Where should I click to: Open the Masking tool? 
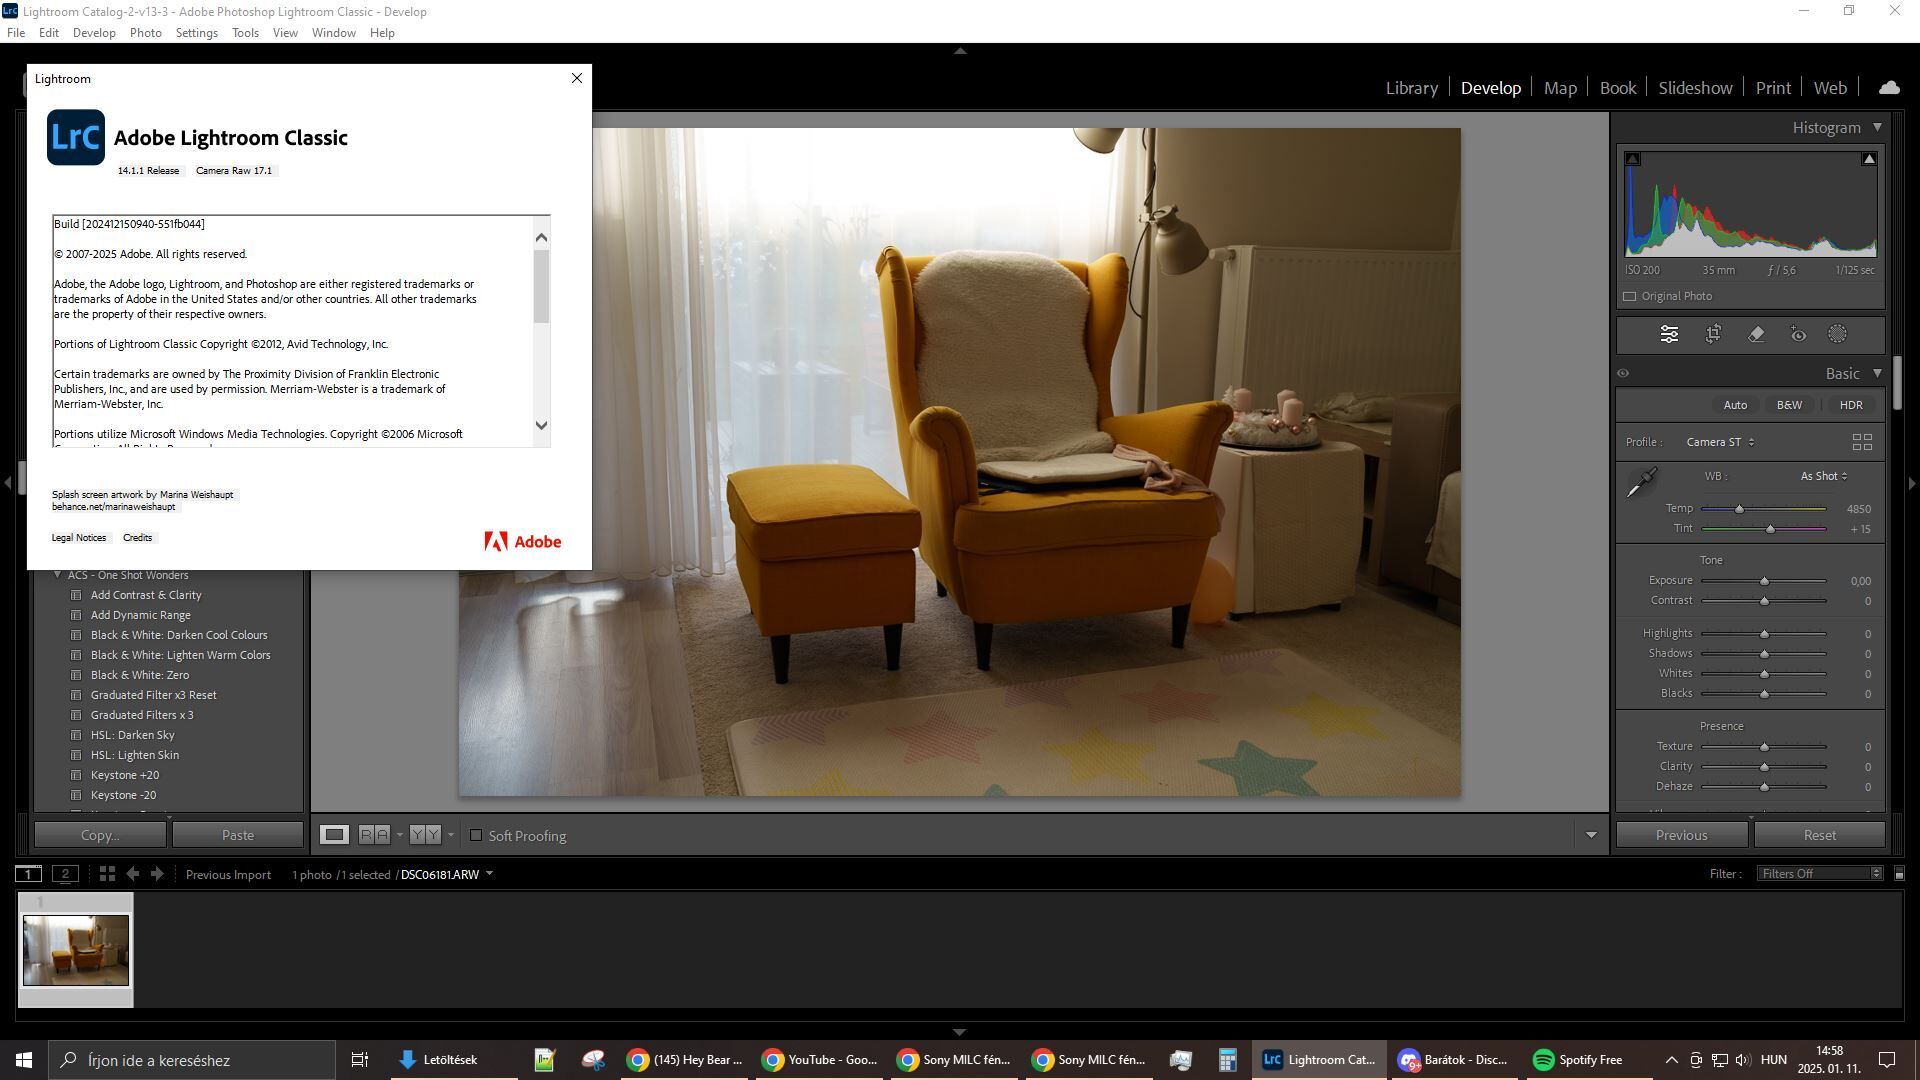1838,335
